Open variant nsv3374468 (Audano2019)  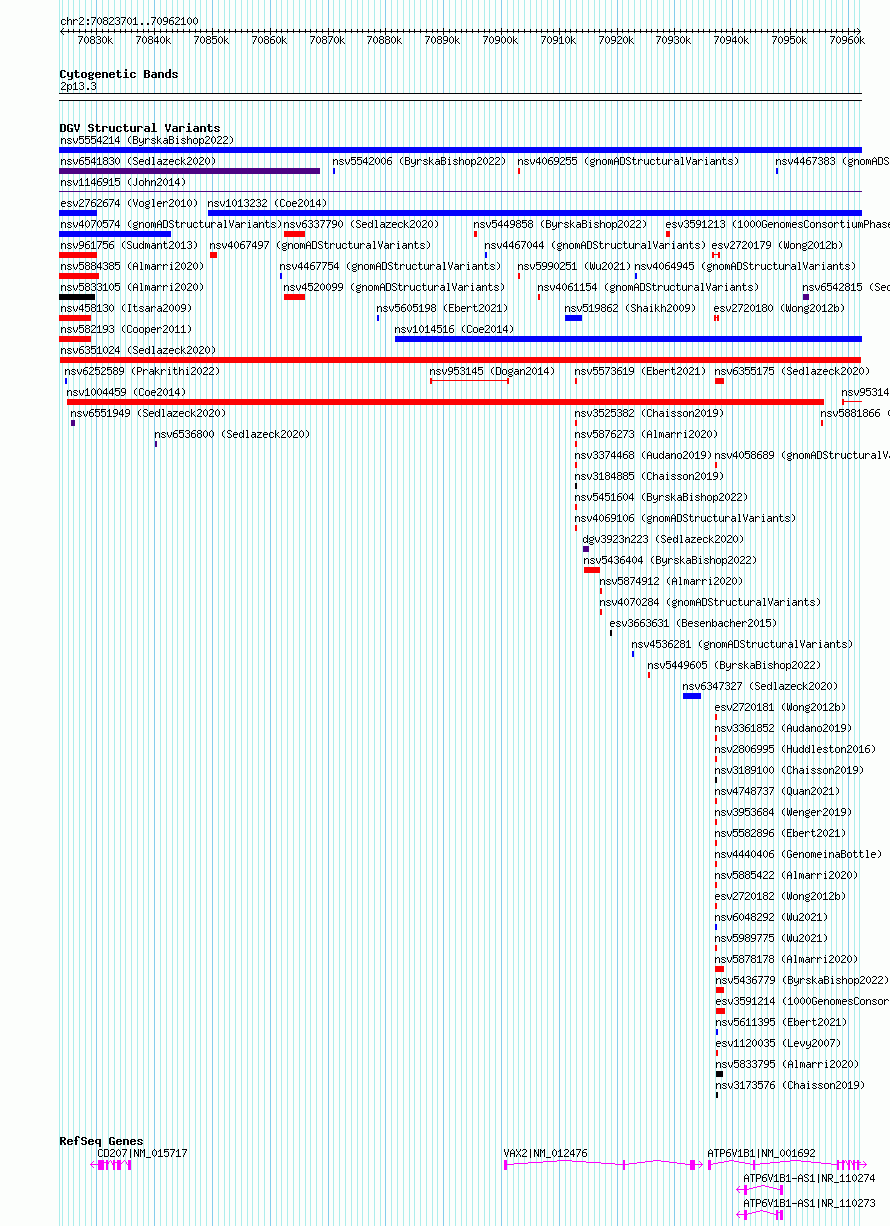(x=643, y=456)
